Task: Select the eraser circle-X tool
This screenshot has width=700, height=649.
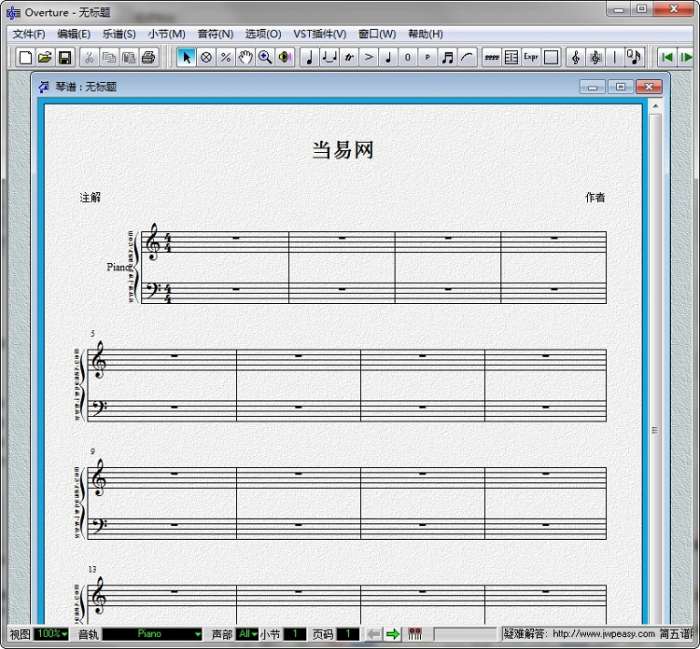Action: pos(206,58)
